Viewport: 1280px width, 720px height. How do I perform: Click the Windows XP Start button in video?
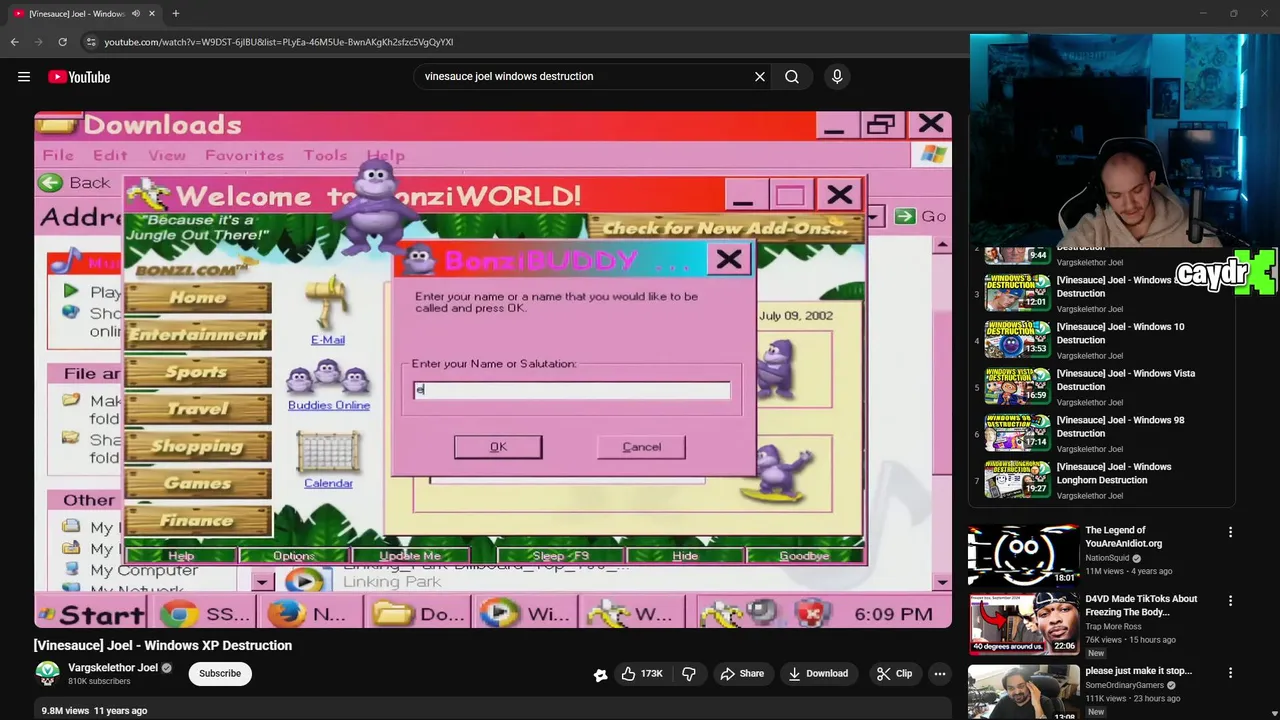(92, 614)
